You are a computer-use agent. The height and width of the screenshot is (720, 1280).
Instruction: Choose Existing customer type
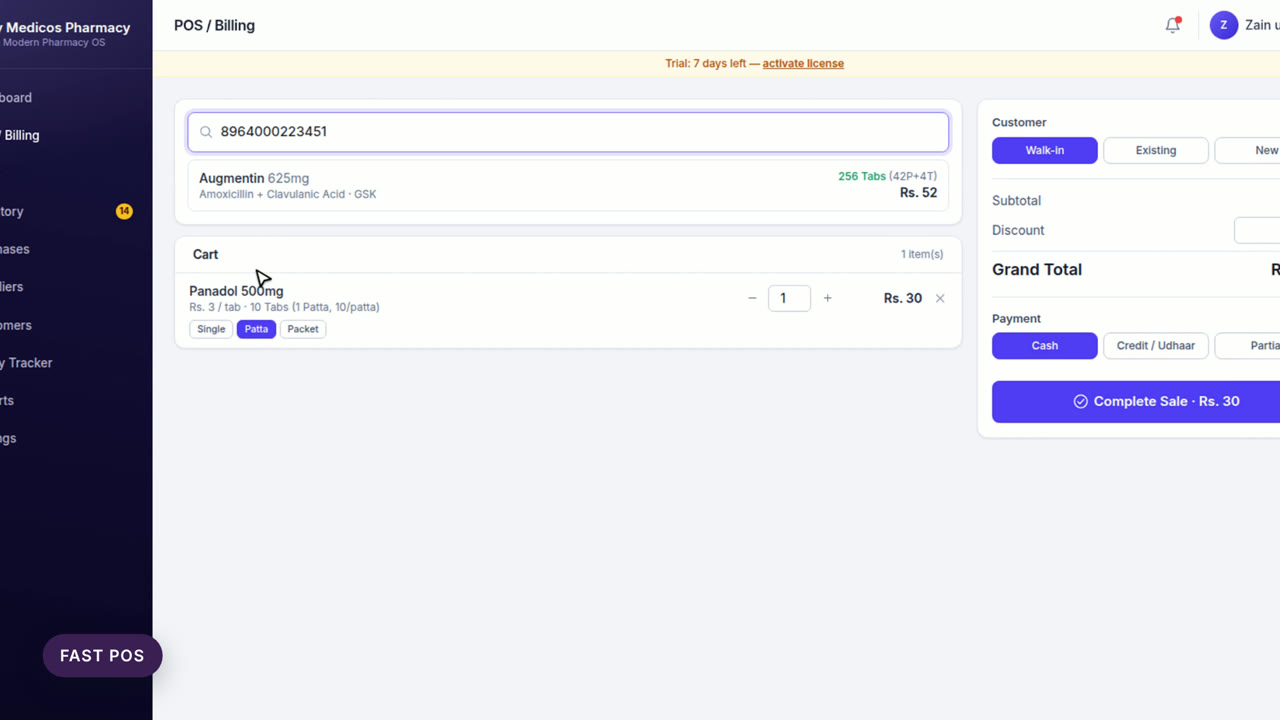tap(1156, 150)
